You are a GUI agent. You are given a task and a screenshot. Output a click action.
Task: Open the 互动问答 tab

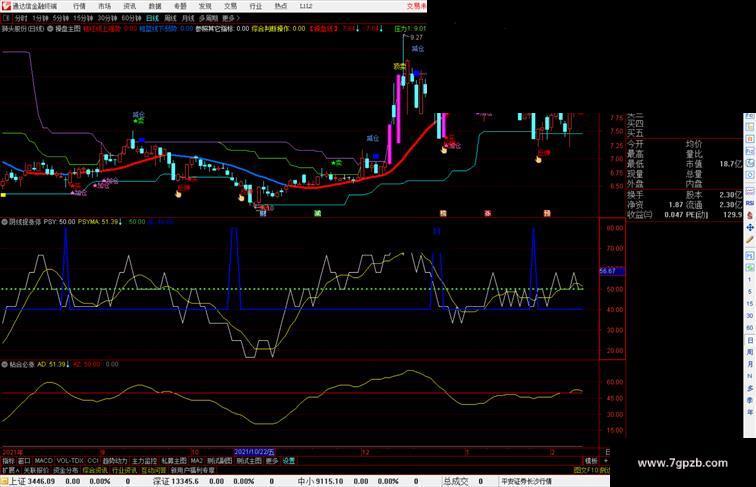154,470
